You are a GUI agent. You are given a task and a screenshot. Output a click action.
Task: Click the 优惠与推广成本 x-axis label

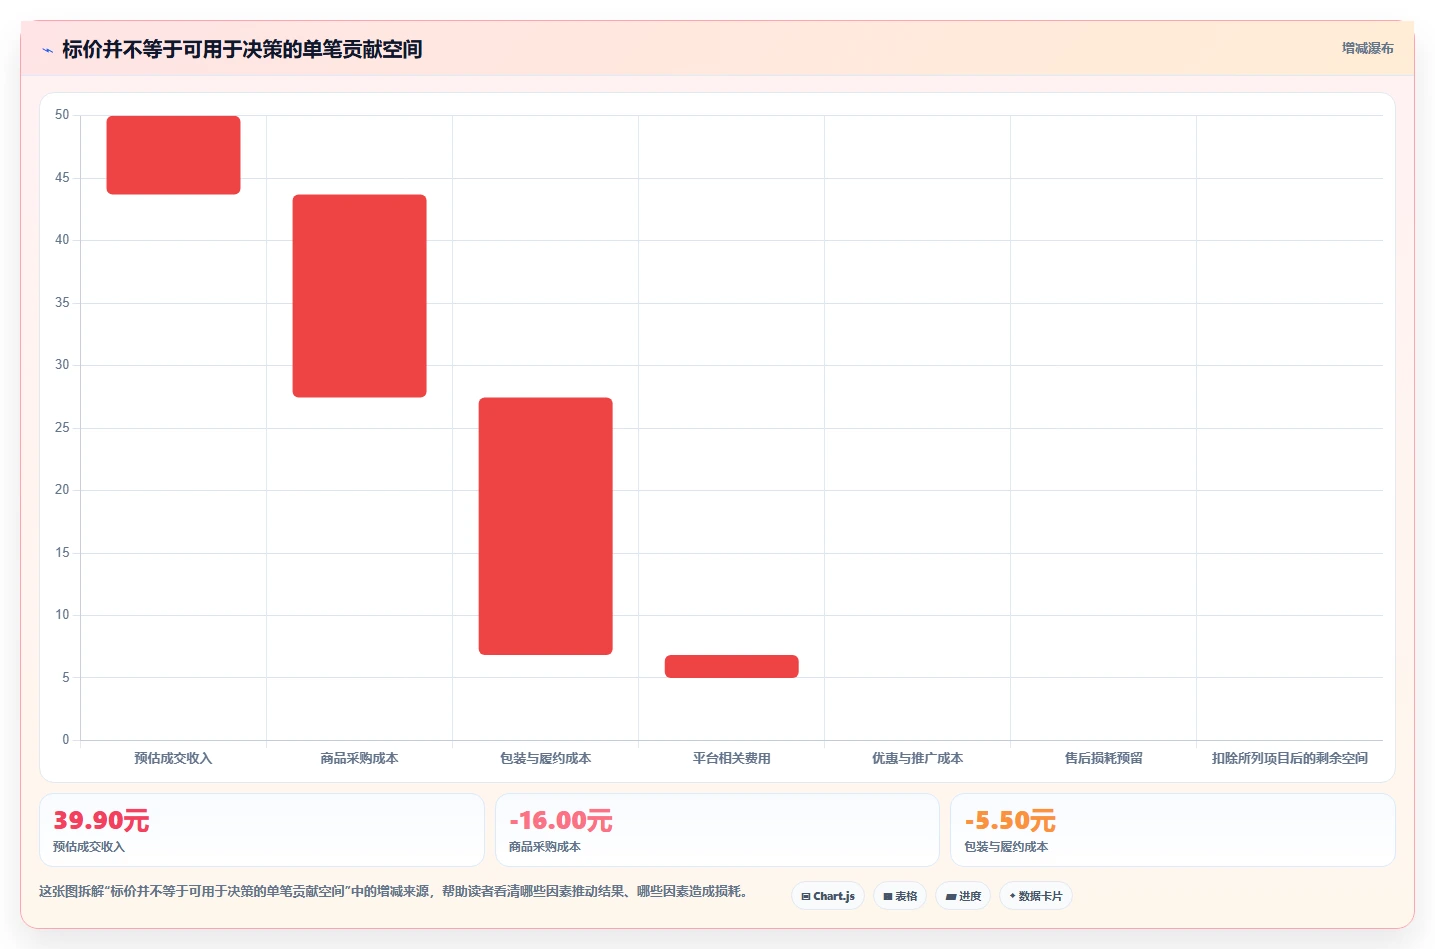(x=917, y=758)
